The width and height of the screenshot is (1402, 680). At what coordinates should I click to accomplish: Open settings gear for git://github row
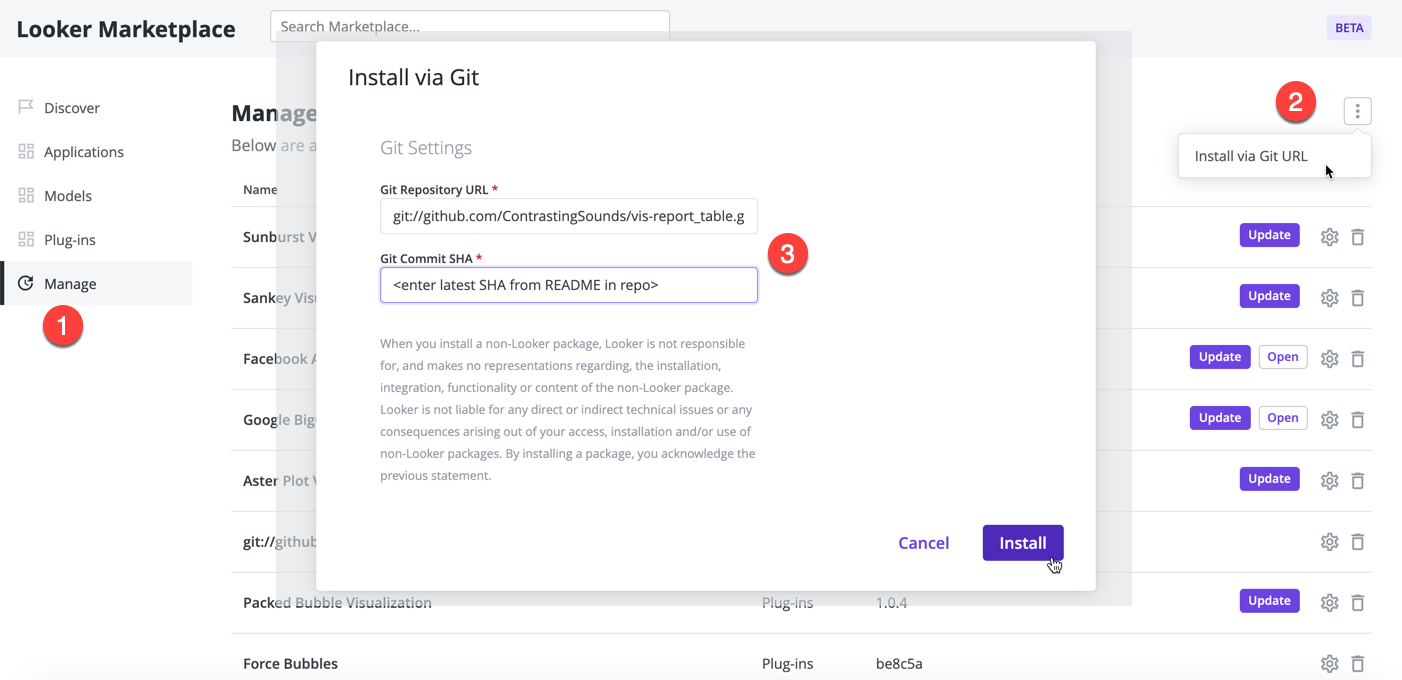[x=1329, y=542]
